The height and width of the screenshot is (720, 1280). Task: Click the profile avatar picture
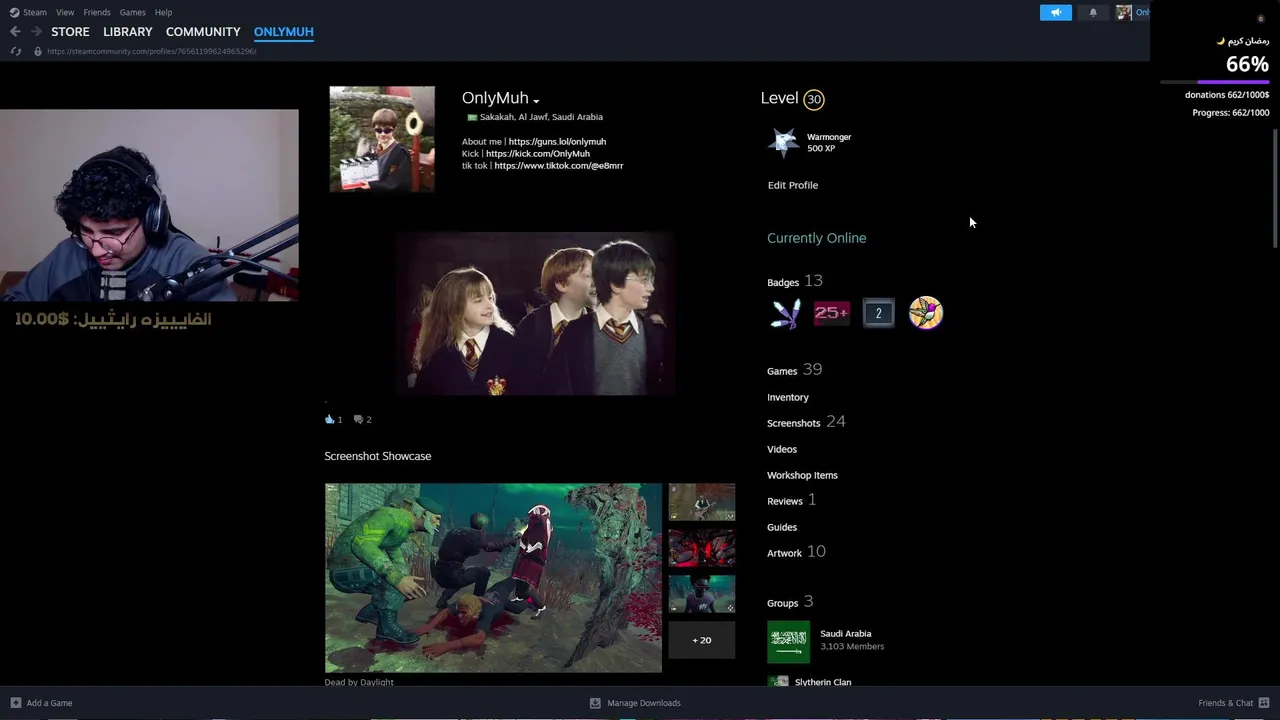pyautogui.click(x=382, y=139)
